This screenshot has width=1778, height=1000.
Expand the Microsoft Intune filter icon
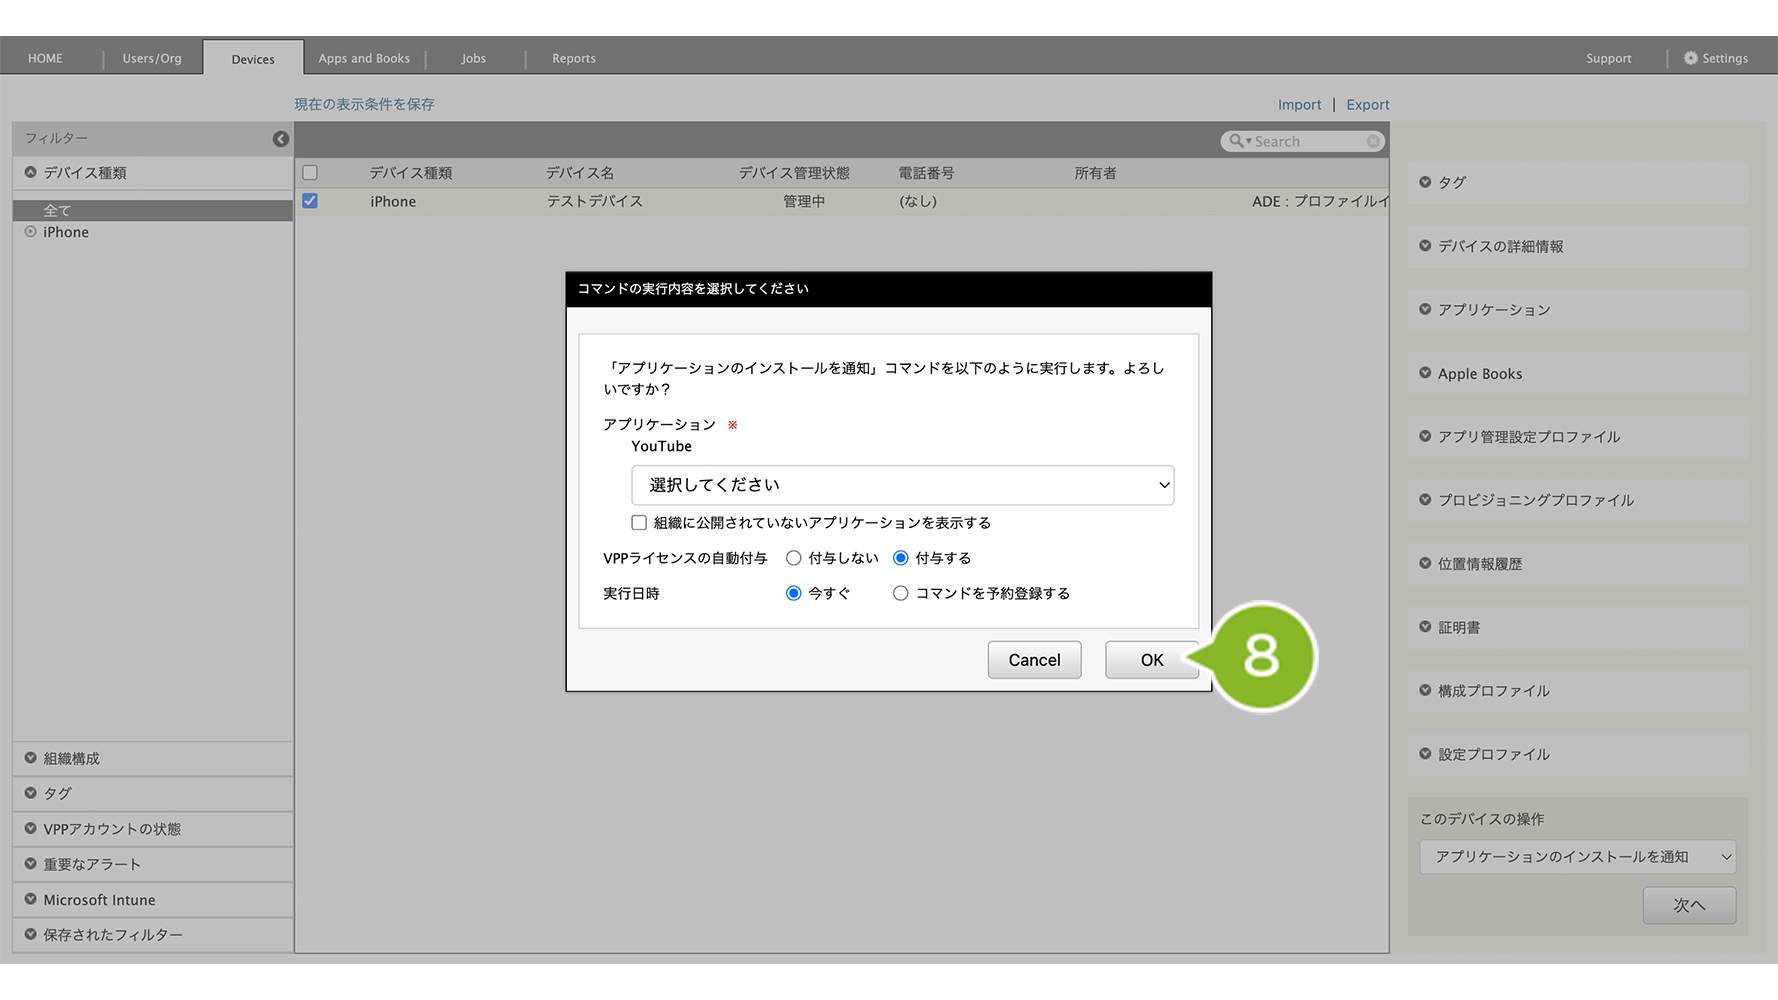(30, 899)
